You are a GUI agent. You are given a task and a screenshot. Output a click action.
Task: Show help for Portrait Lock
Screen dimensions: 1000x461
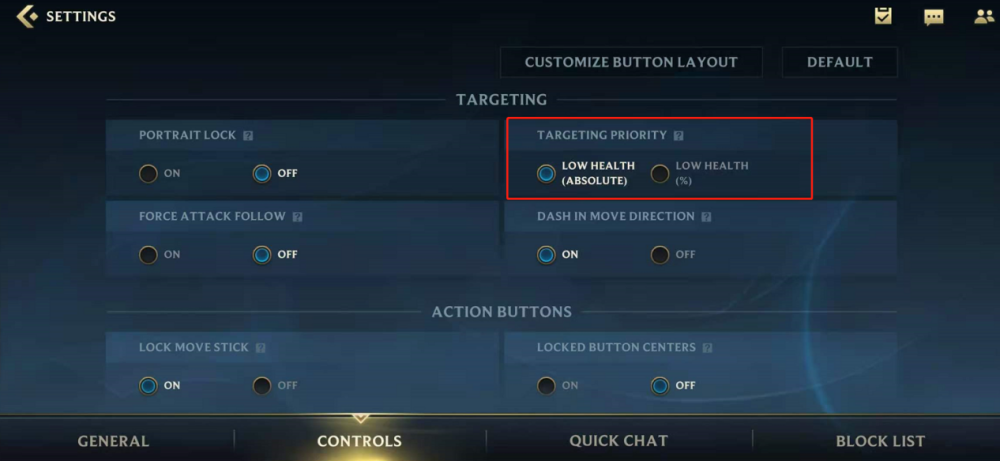(x=248, y=136)
